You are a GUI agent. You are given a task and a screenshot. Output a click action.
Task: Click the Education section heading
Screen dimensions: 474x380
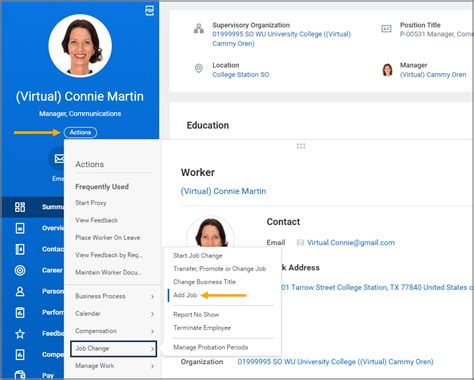pos(208,125)
